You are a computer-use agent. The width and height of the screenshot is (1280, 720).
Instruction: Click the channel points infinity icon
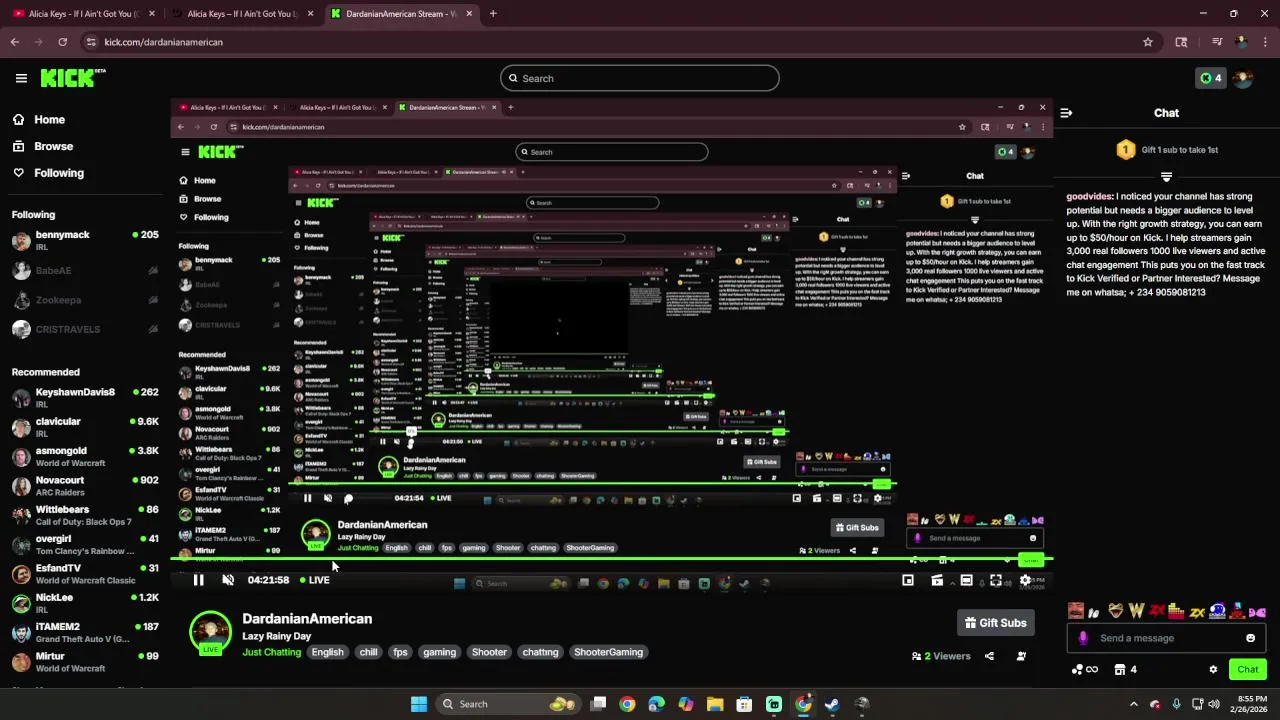1085,669
